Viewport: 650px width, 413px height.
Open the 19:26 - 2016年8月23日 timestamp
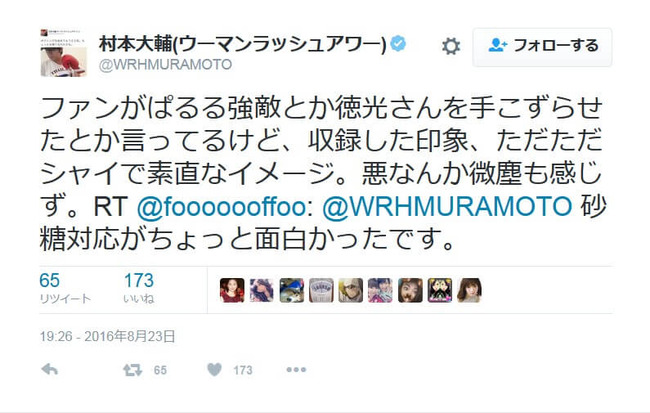tap(107, 336)
